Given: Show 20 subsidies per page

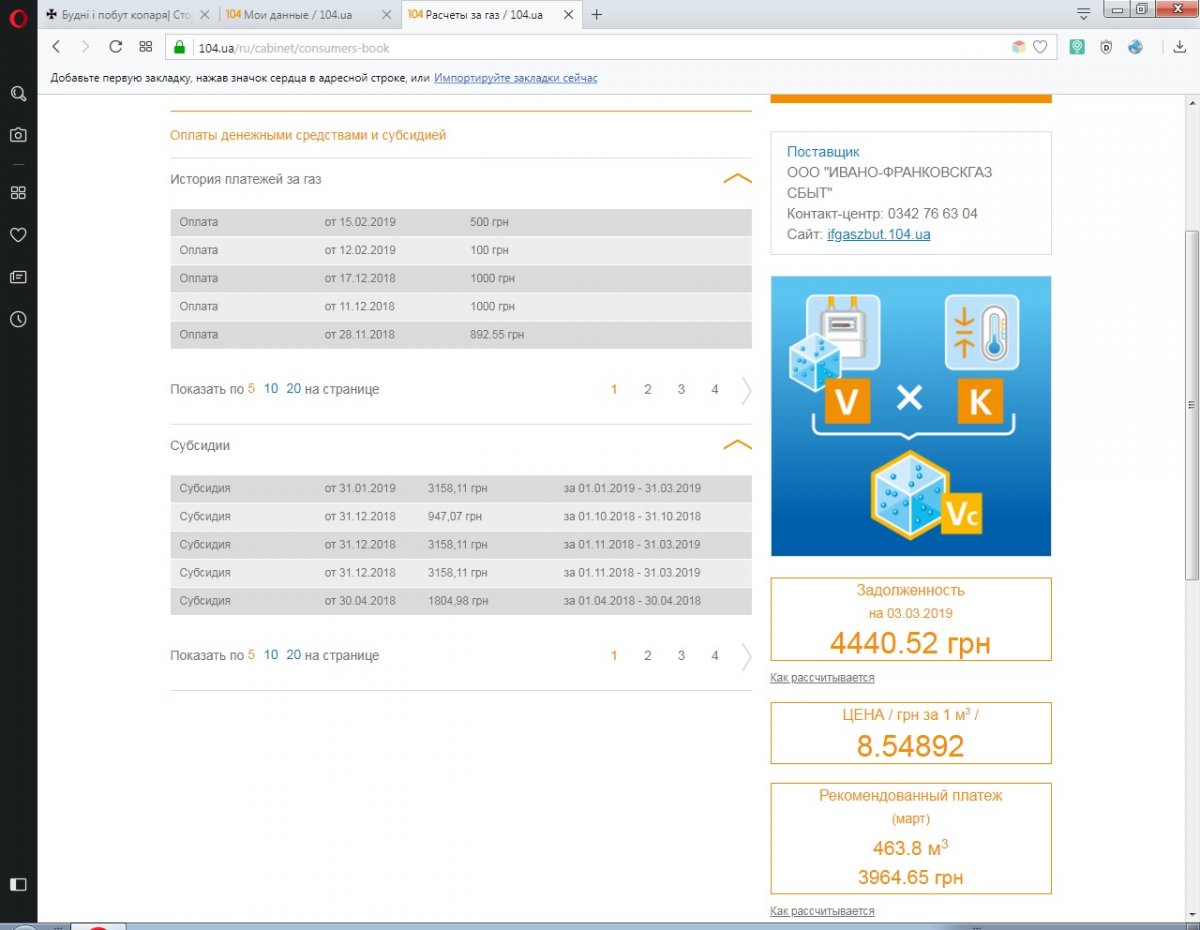Looking at the screenshot, I should [293, 655].
